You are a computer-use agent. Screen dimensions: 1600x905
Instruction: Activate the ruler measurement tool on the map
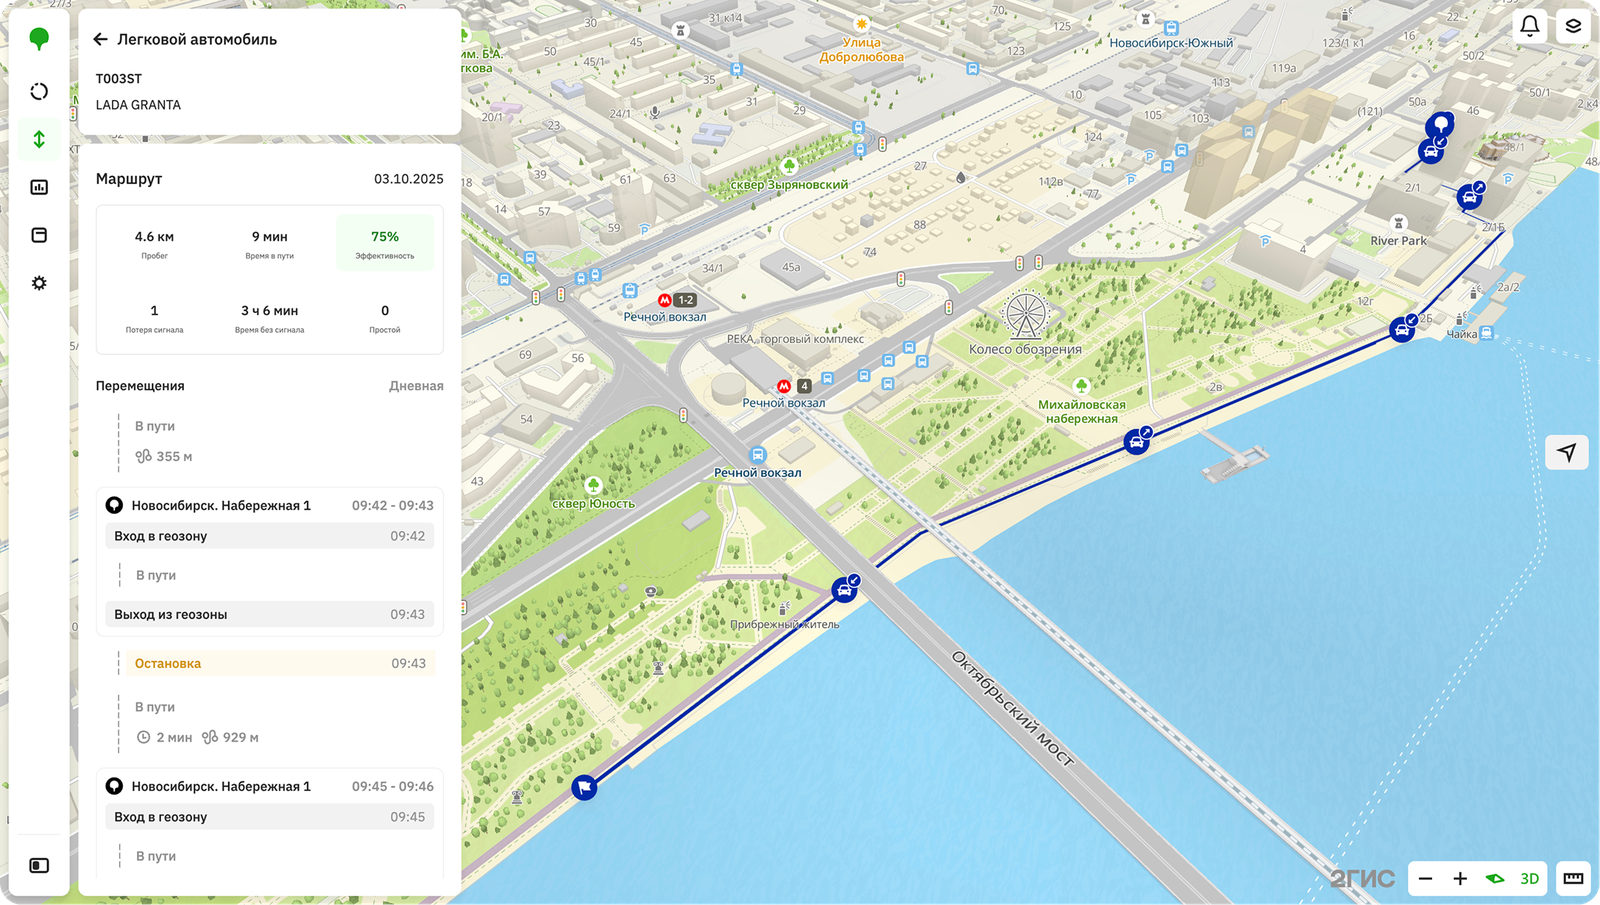1573,879
